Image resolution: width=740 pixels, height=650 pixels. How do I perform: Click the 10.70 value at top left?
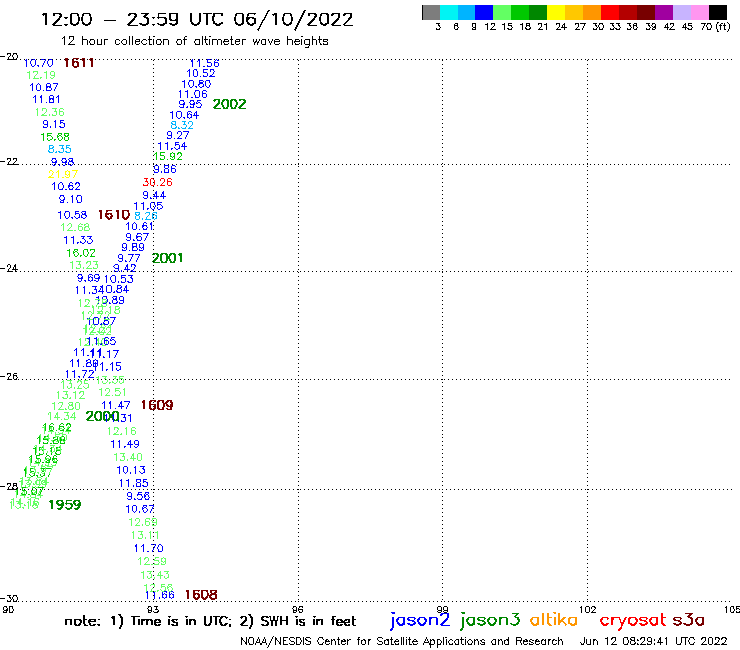coord(38,63)
